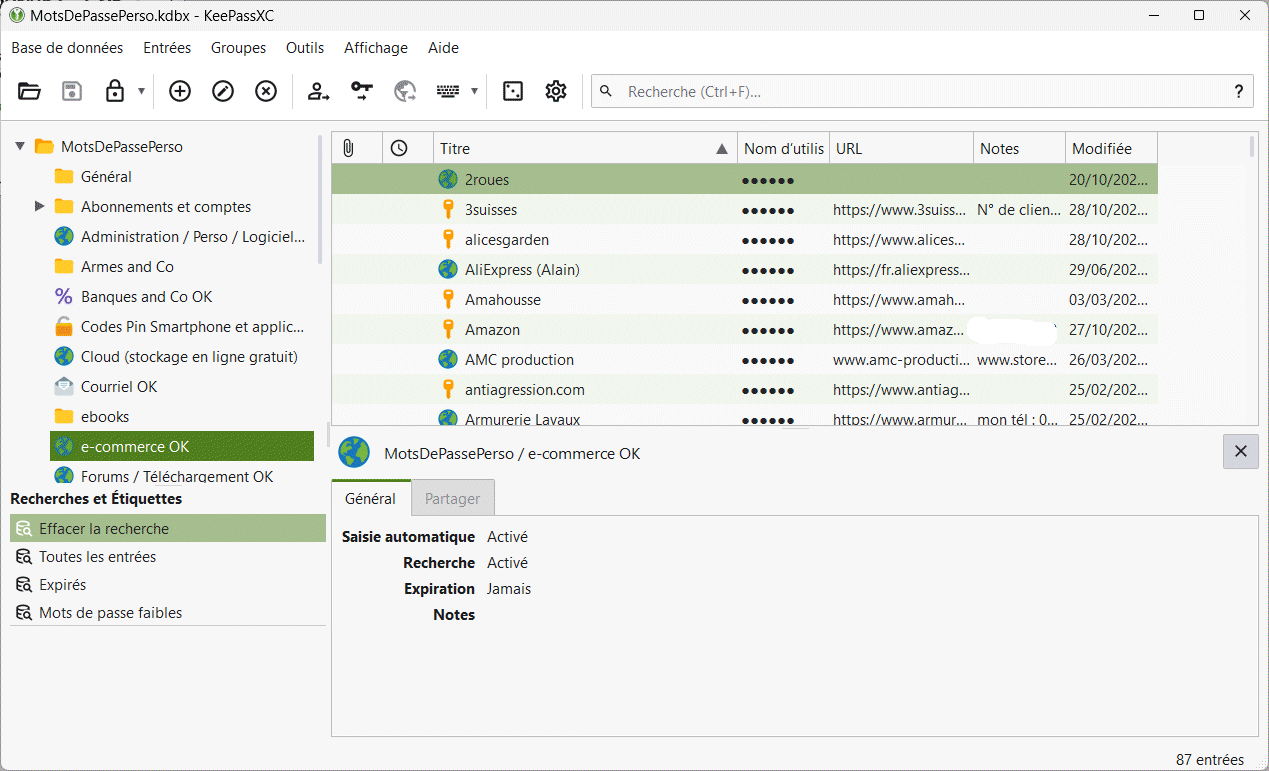Select the Amazon entry

(745, 330)
